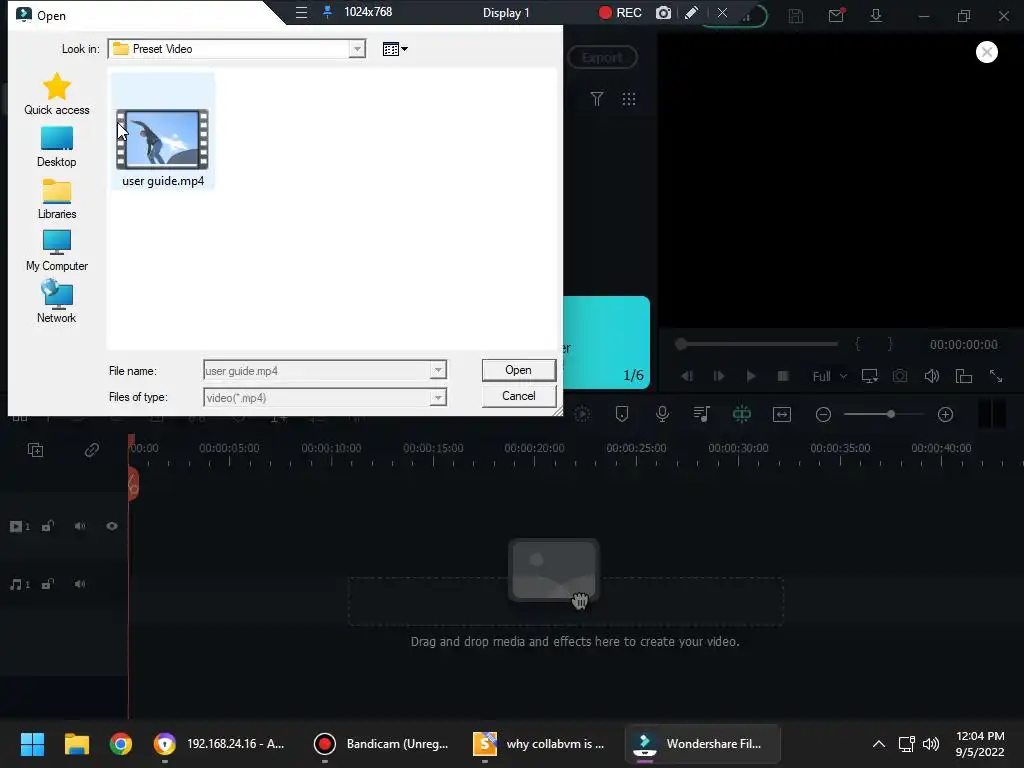Play the preview with frame-step forward button
The height and width of the screenshot is (768, 1024).
click(718, 376)
